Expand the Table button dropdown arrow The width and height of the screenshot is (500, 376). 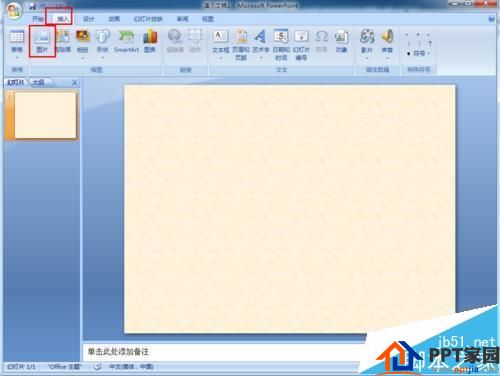(x=17, y=58)
